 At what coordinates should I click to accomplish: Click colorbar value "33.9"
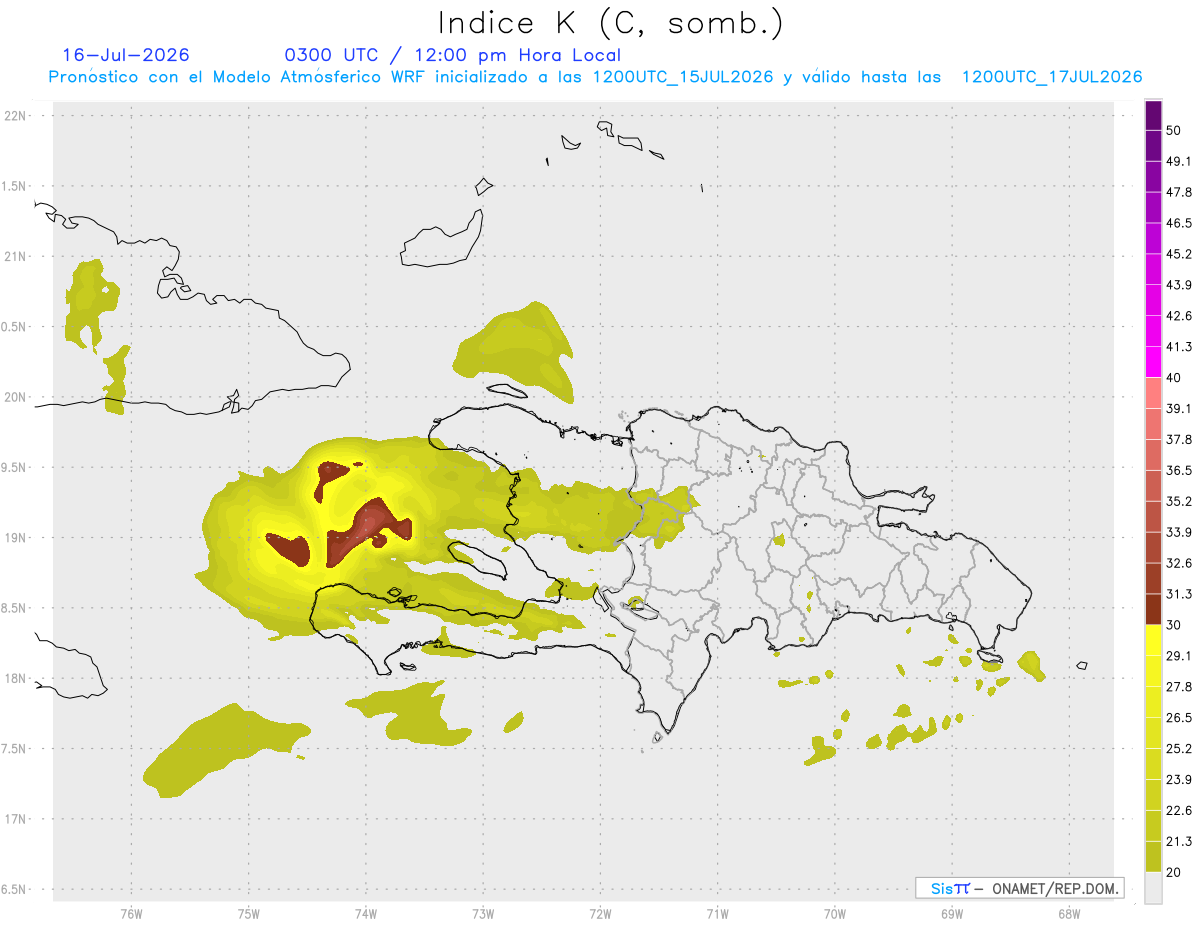1179,532
